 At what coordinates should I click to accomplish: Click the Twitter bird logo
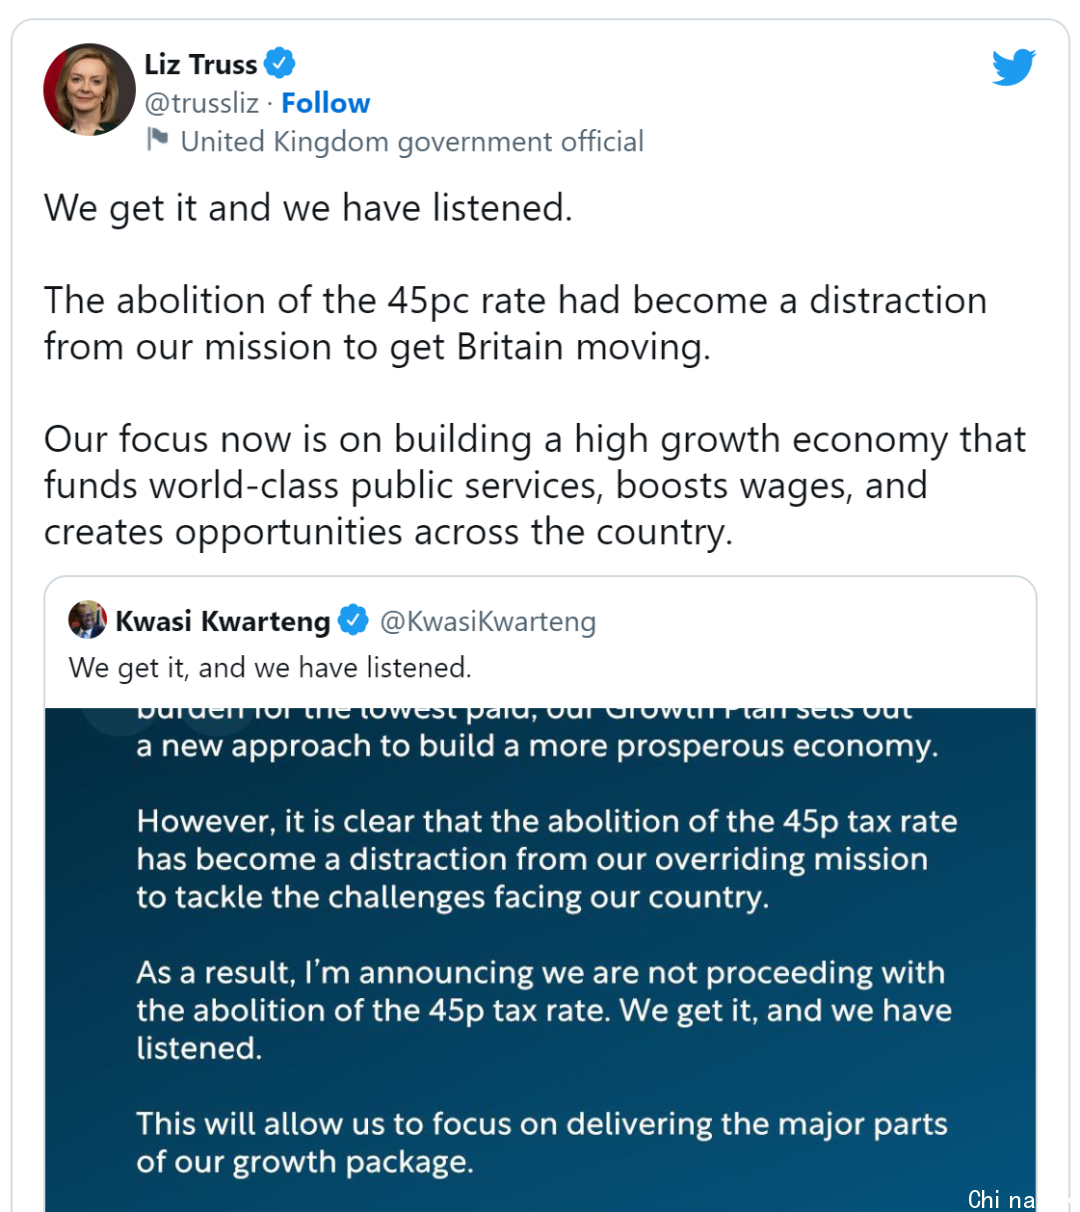[1013, 67]
